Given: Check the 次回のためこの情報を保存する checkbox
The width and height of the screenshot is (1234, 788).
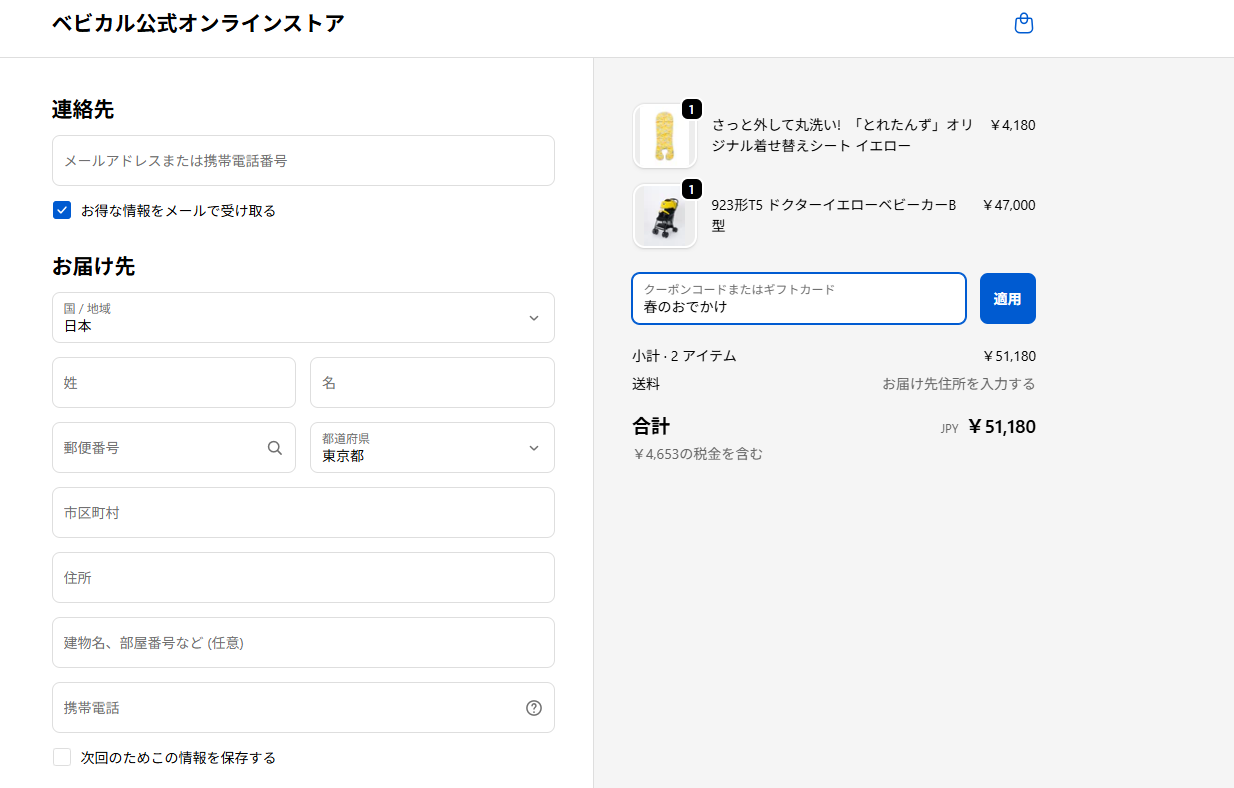Looking at the screenshot, I should pyautogui.click(x=62, y=757).
